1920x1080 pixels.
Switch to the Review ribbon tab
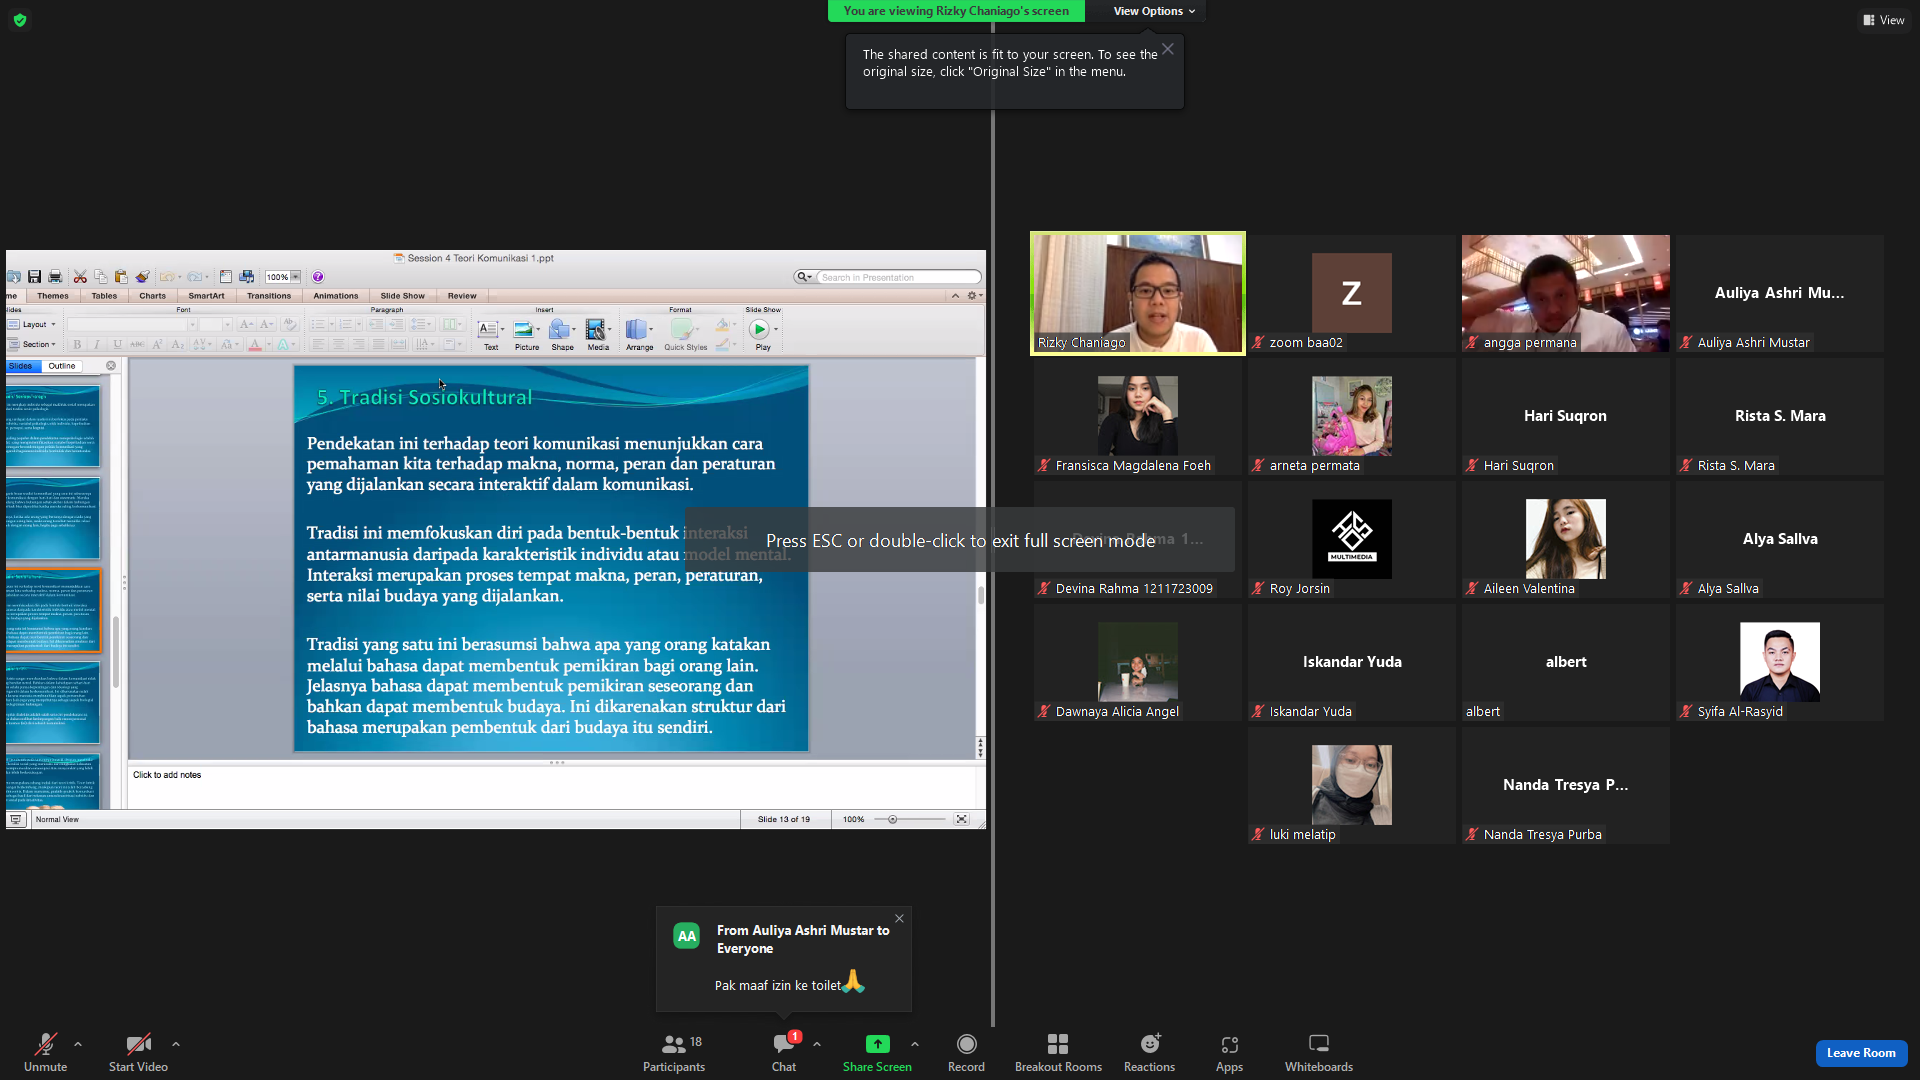[462, 296]
